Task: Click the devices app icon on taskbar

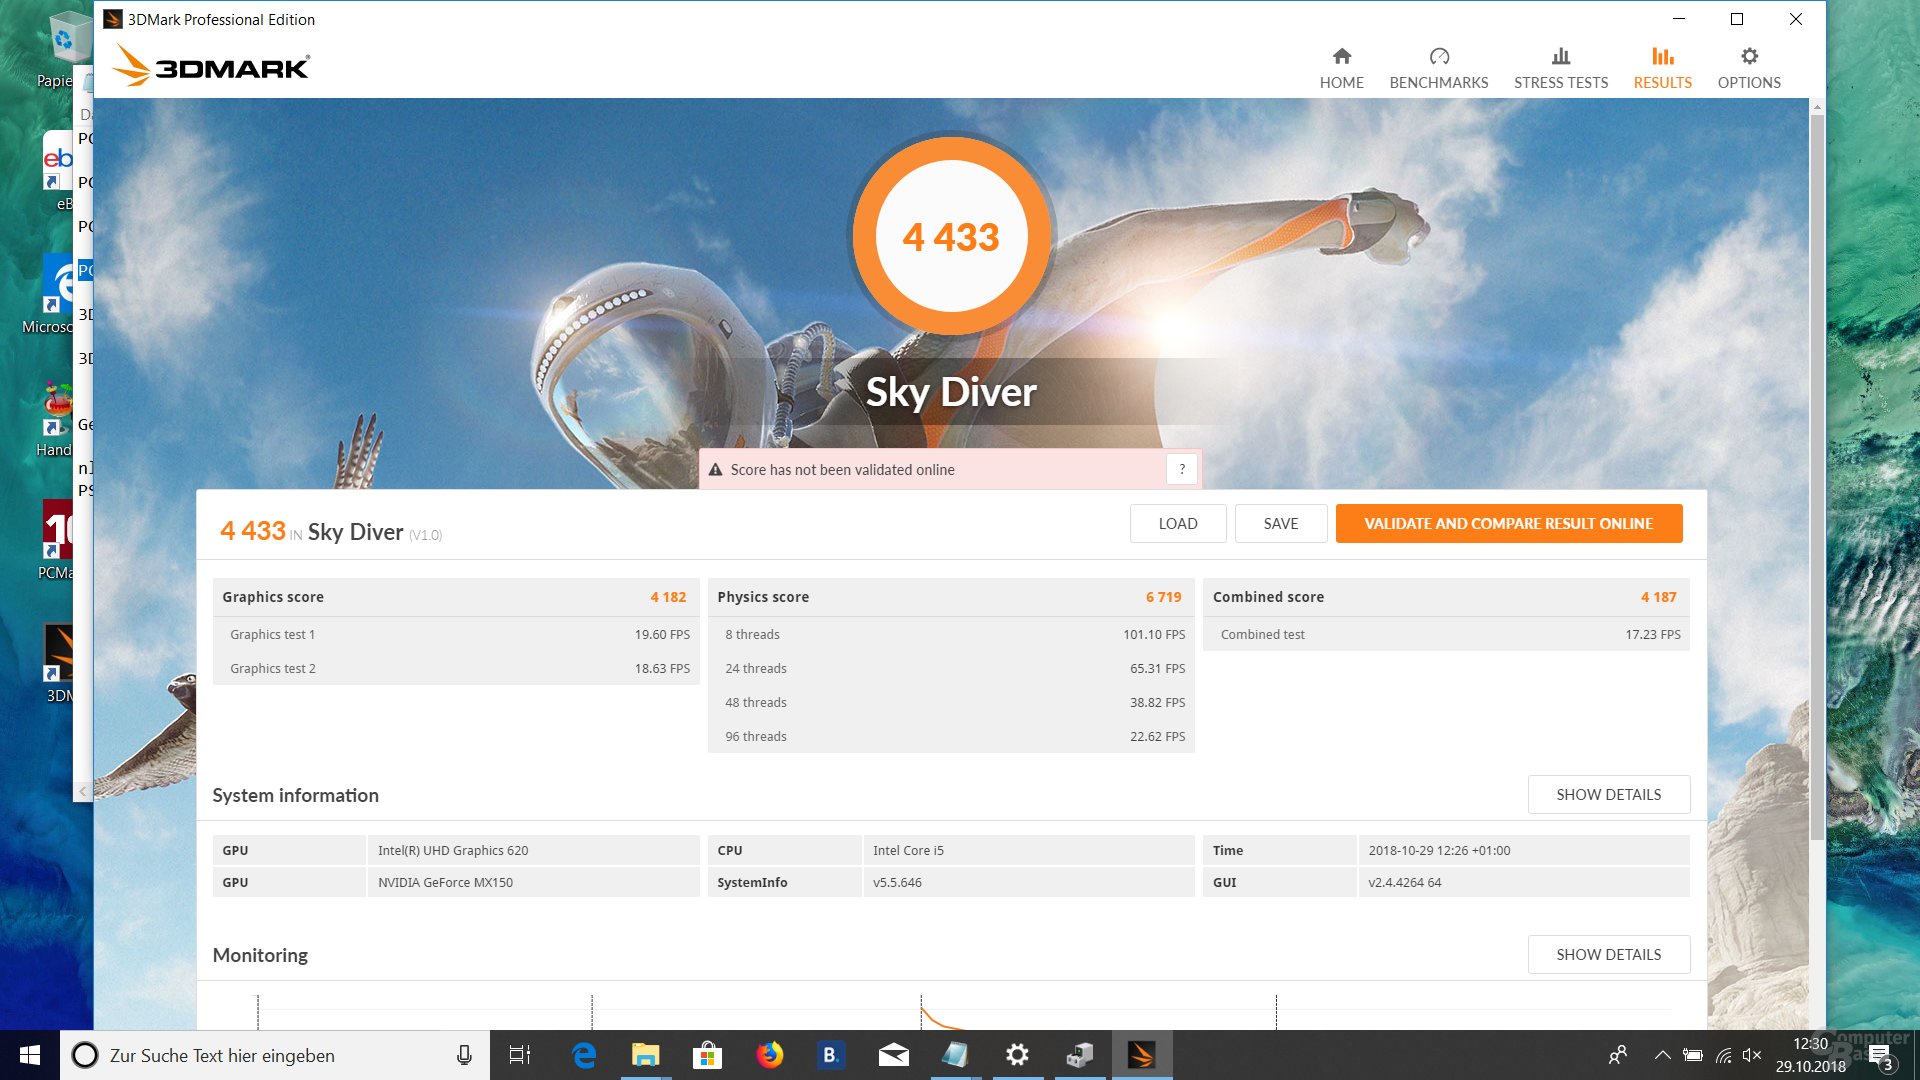Action: [x=1079, y=1055]
